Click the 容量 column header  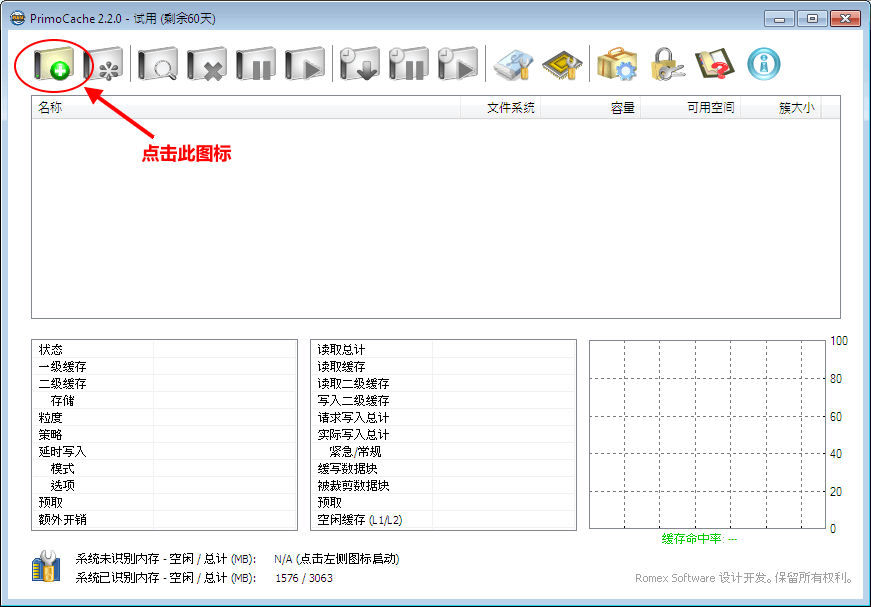(621, 107)
